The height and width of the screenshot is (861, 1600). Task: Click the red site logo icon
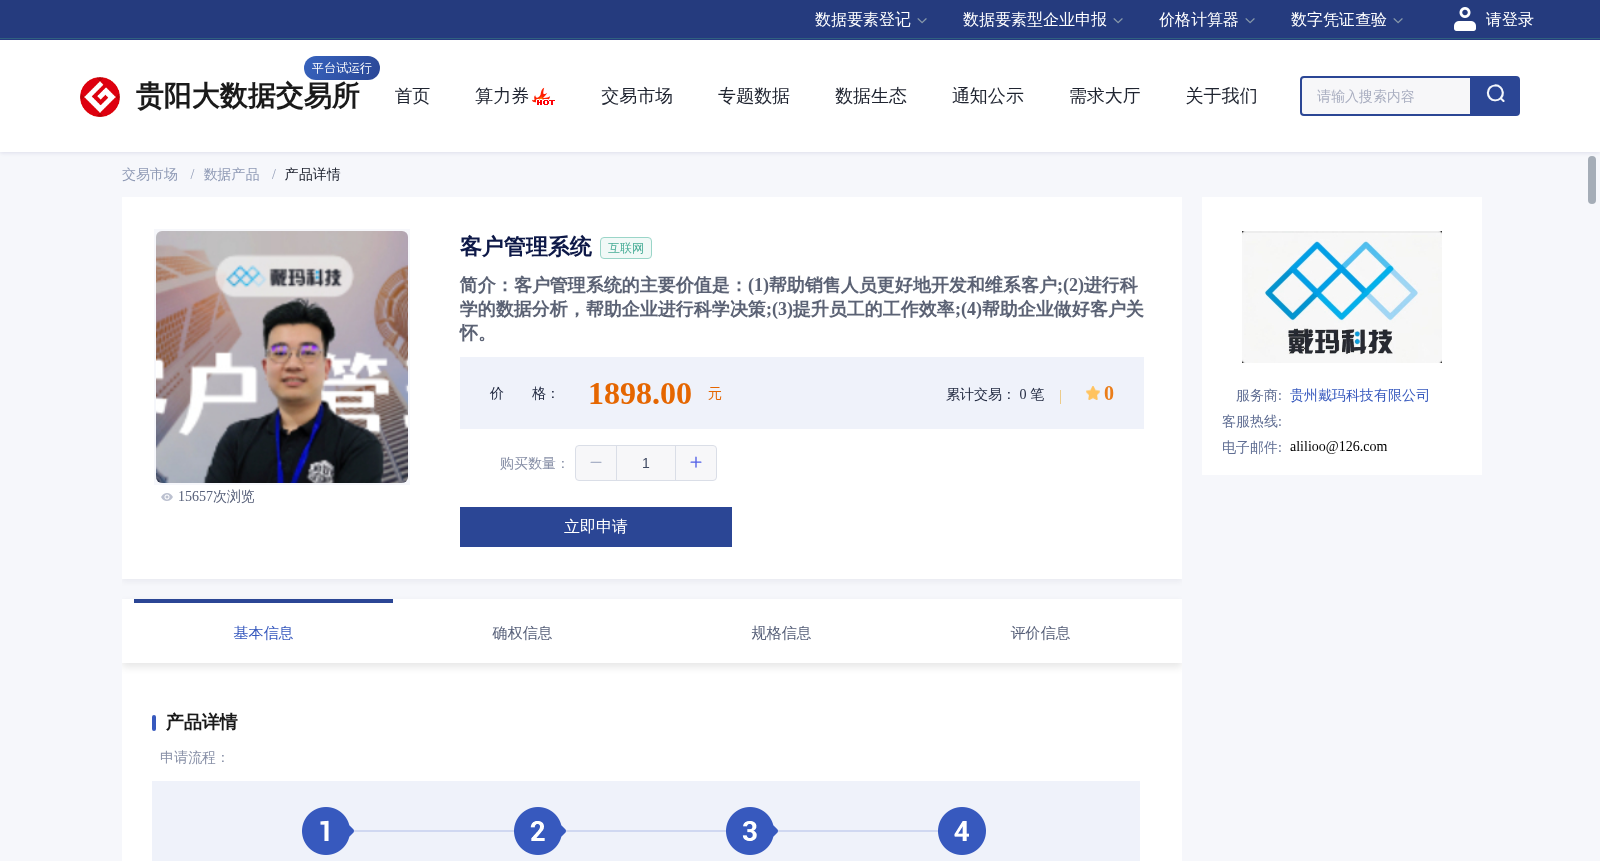100,97
